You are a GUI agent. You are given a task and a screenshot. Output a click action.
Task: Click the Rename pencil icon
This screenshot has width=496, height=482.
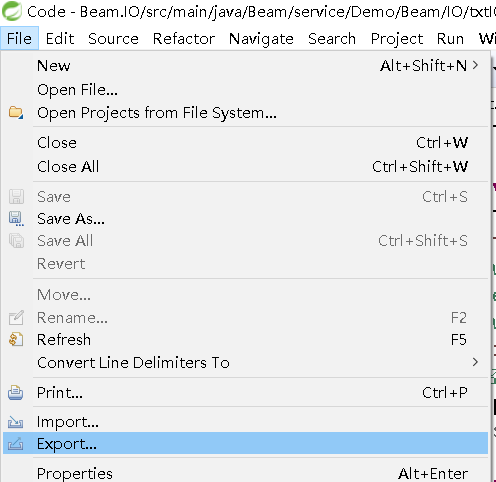(x=16, y=318)
